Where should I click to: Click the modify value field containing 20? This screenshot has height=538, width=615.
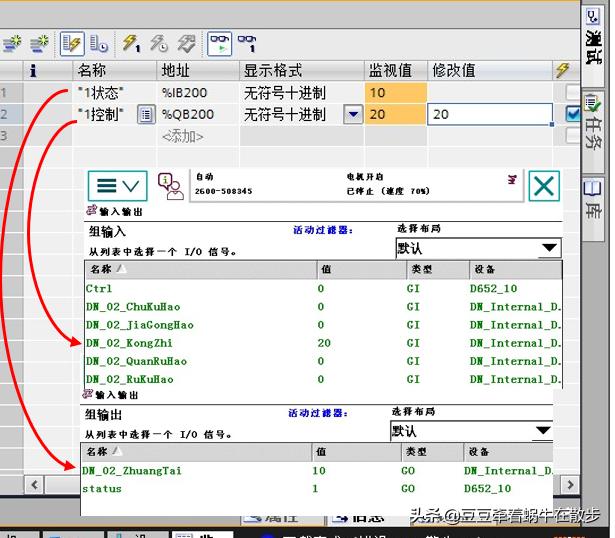pyautogui.click(x=490, y=115)
